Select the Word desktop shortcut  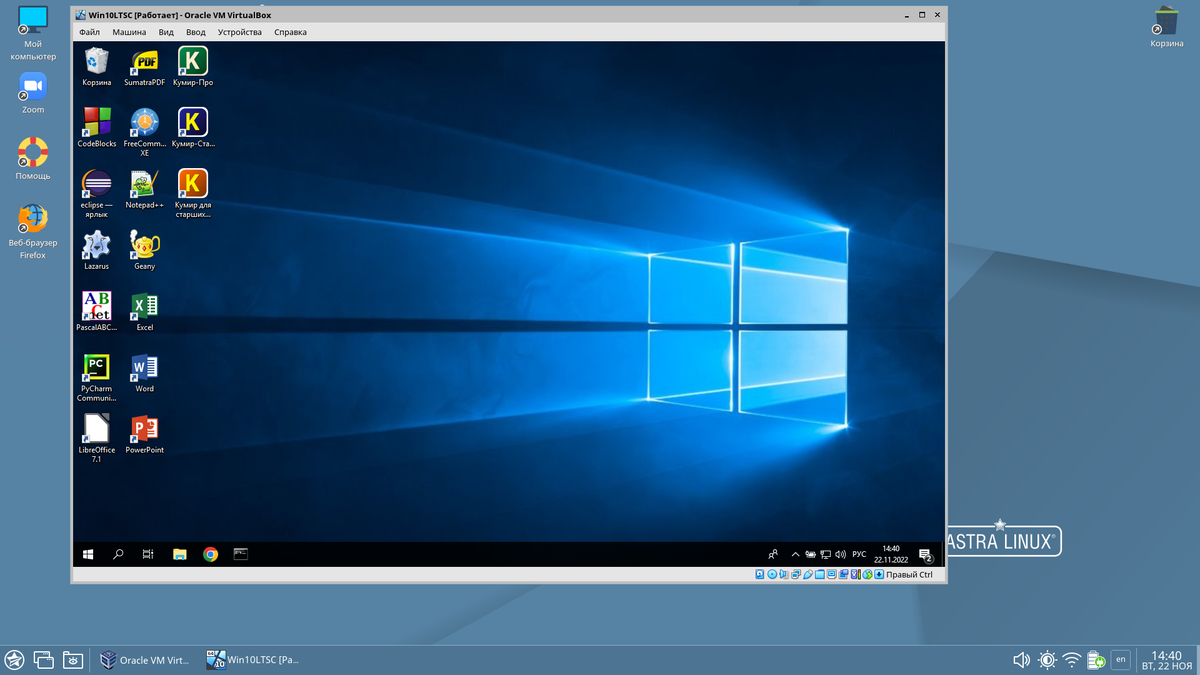[145, 372]
